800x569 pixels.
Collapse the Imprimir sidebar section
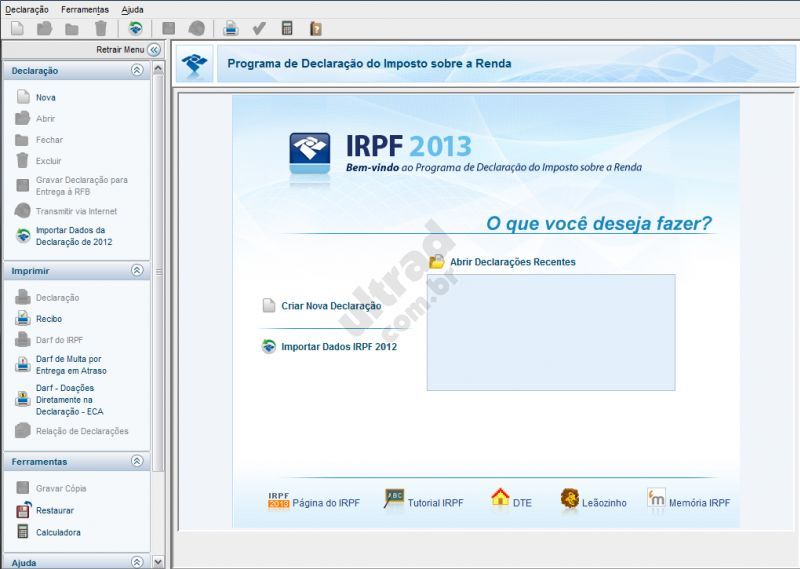pyautogui.click(x=137, y=270)
